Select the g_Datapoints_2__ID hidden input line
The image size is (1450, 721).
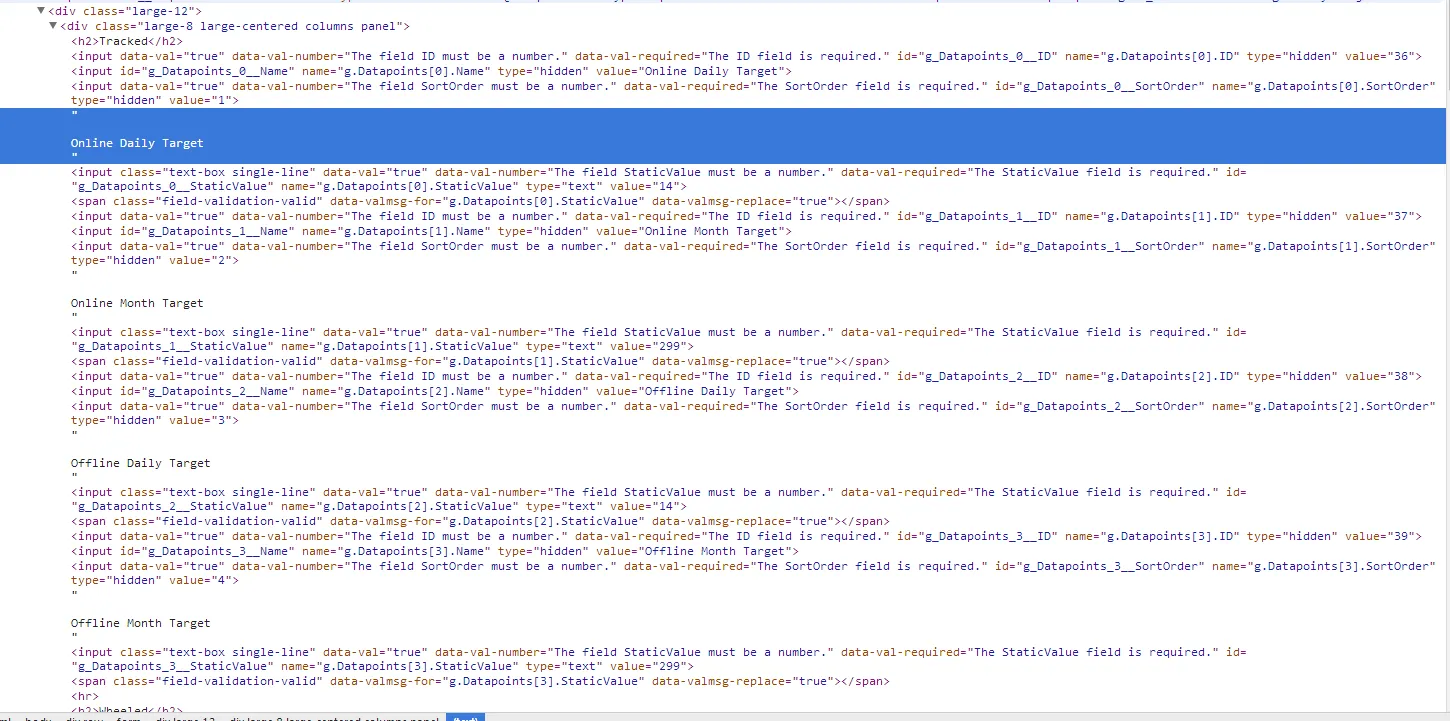coord(746,376)
